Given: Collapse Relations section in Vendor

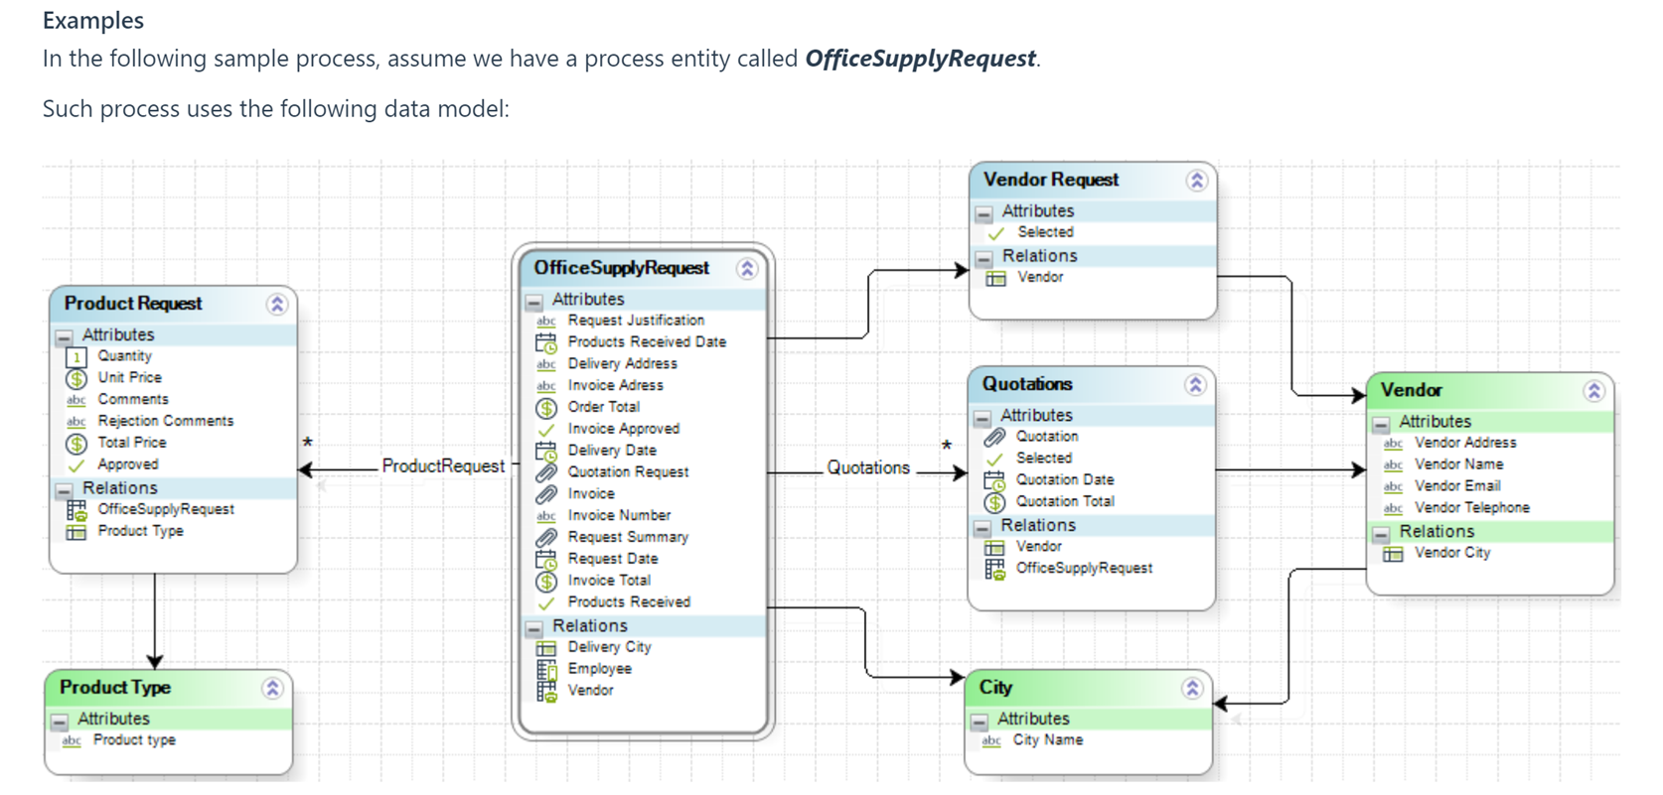Looking at the screenshot, I should (1381, 534).
